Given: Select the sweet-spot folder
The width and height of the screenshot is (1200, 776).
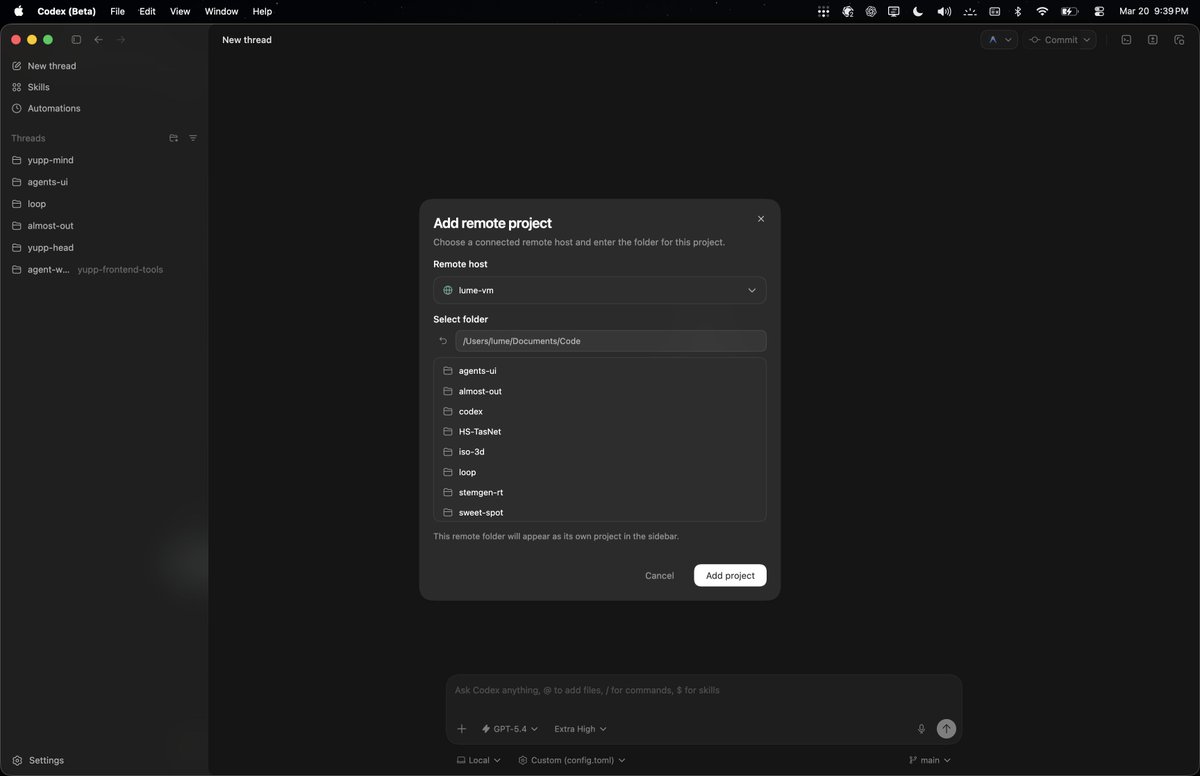Looking at the screenshot, I should coord(600,512).
